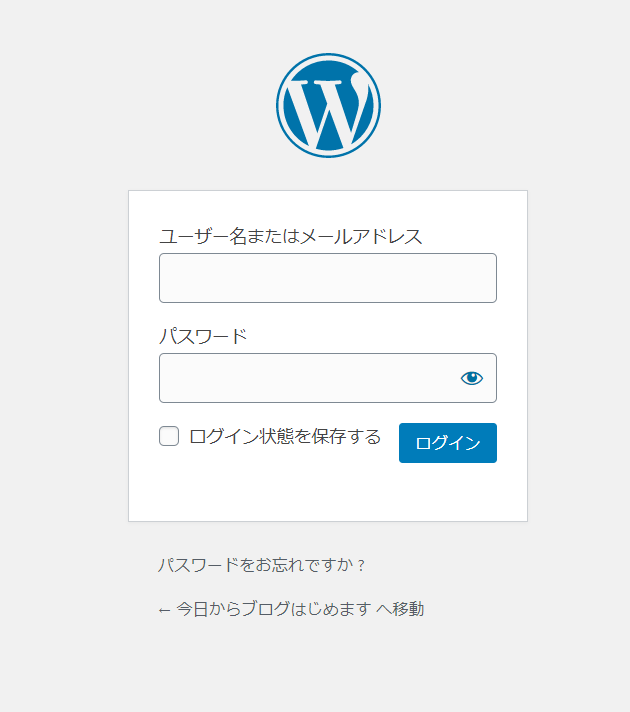Image resolution: width=630 pixels, height=712 pixels.
Task: Click the パスワード label above its field
Action: 203,336
